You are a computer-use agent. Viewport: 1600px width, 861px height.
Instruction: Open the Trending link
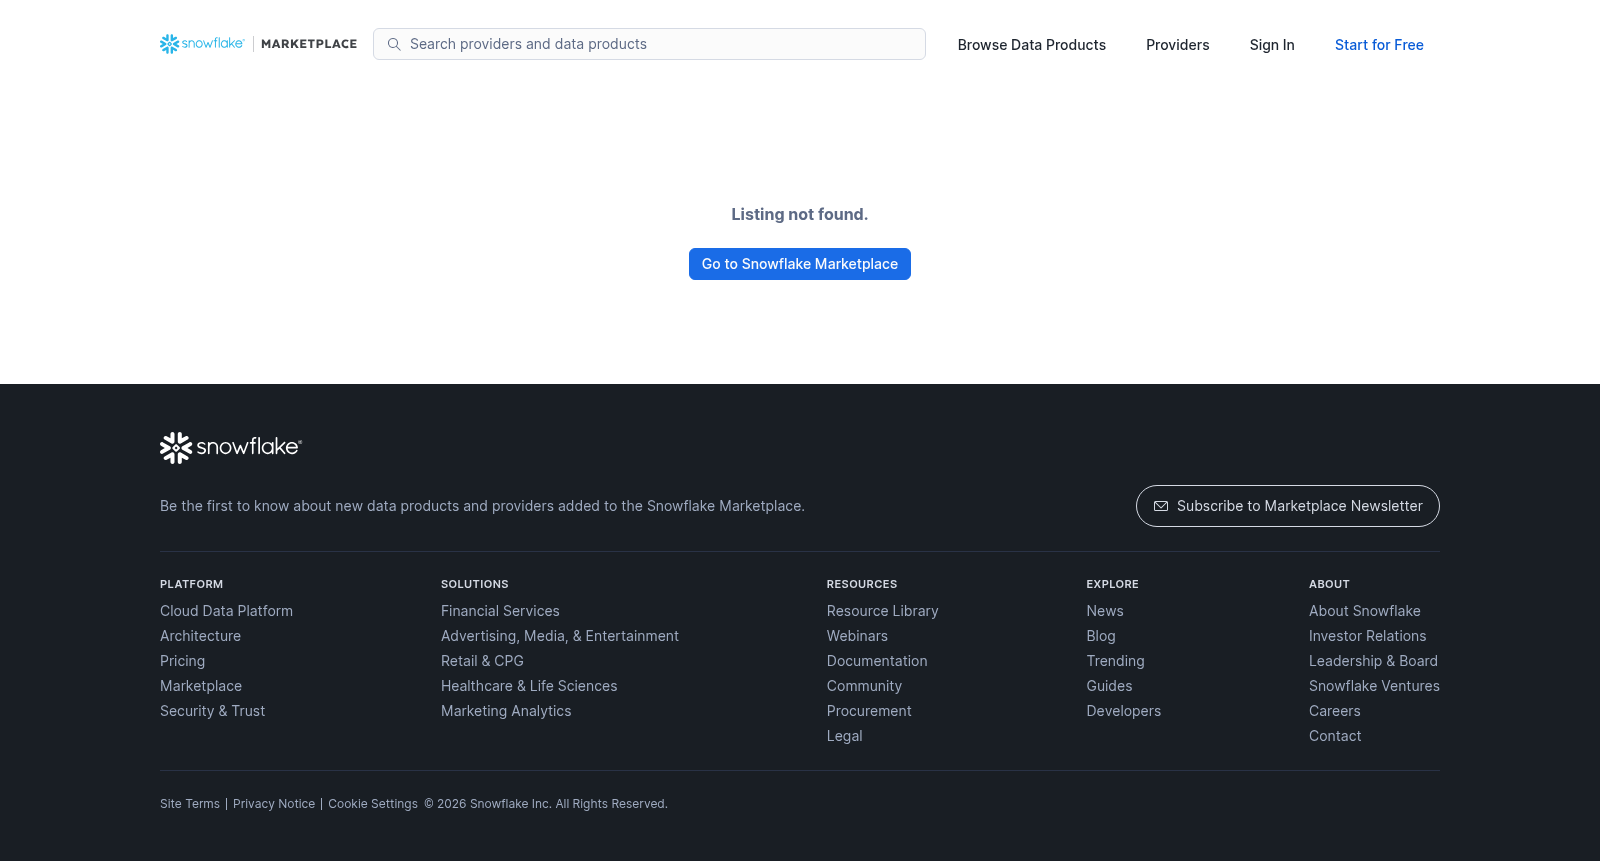[x=1115, y=661]
